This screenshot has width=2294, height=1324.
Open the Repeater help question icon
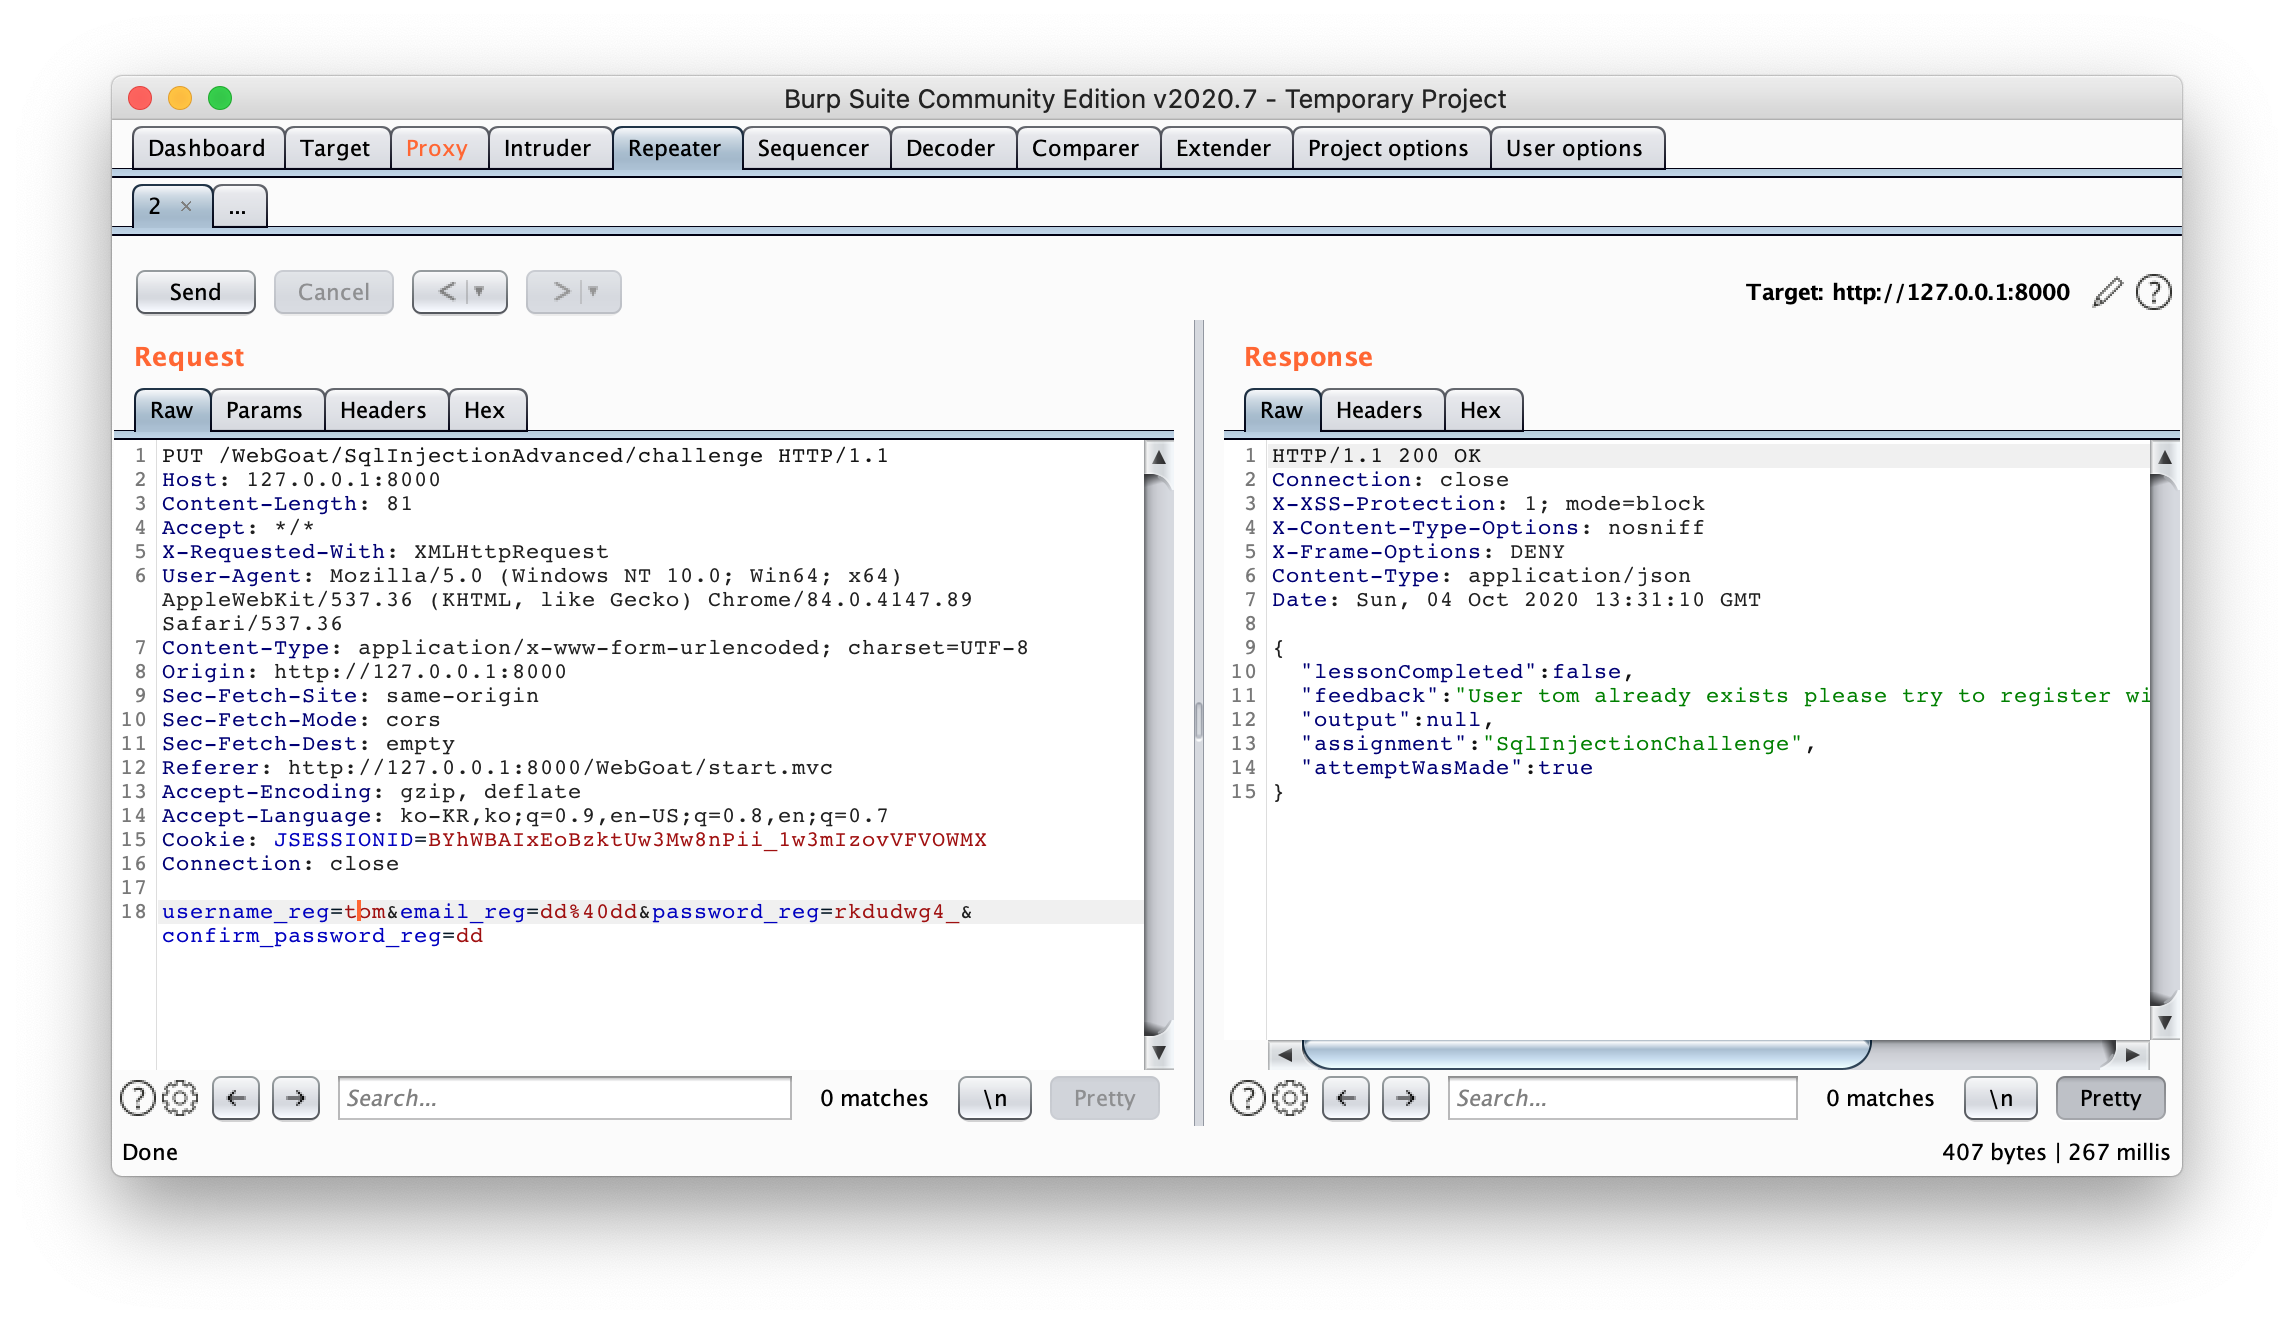(x=2153, y=292)
